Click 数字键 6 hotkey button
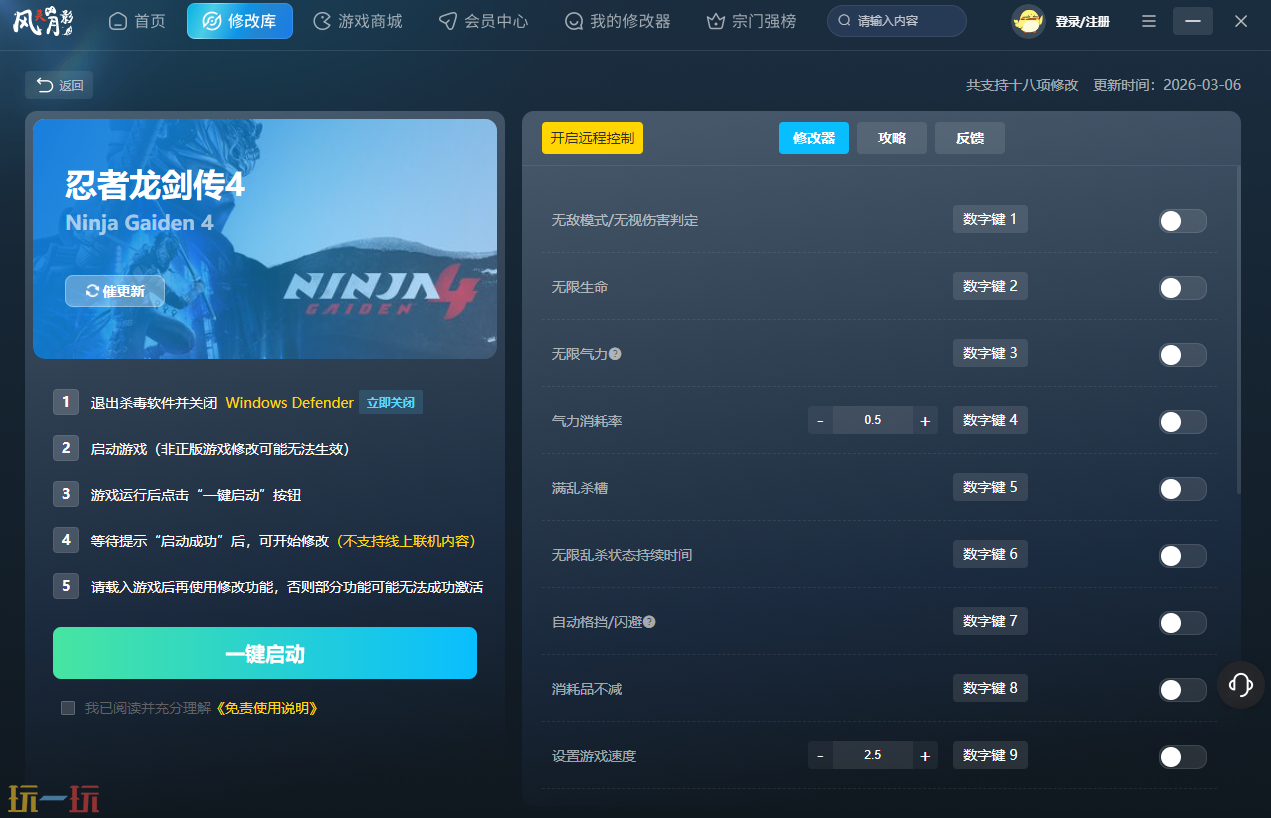The height and width of the screenshot is (818, 1271). [x=990, y=554]
